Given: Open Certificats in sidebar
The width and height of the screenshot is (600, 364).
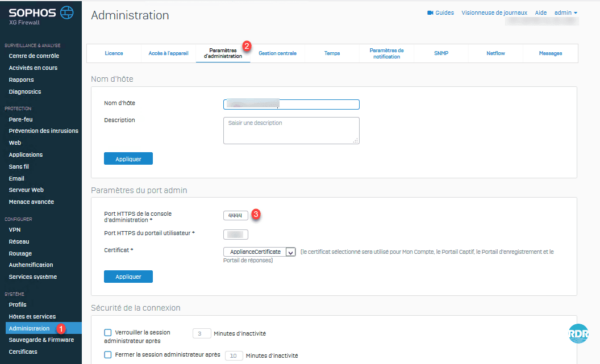Looking at the screenshot, I should [x=23, y=352].
